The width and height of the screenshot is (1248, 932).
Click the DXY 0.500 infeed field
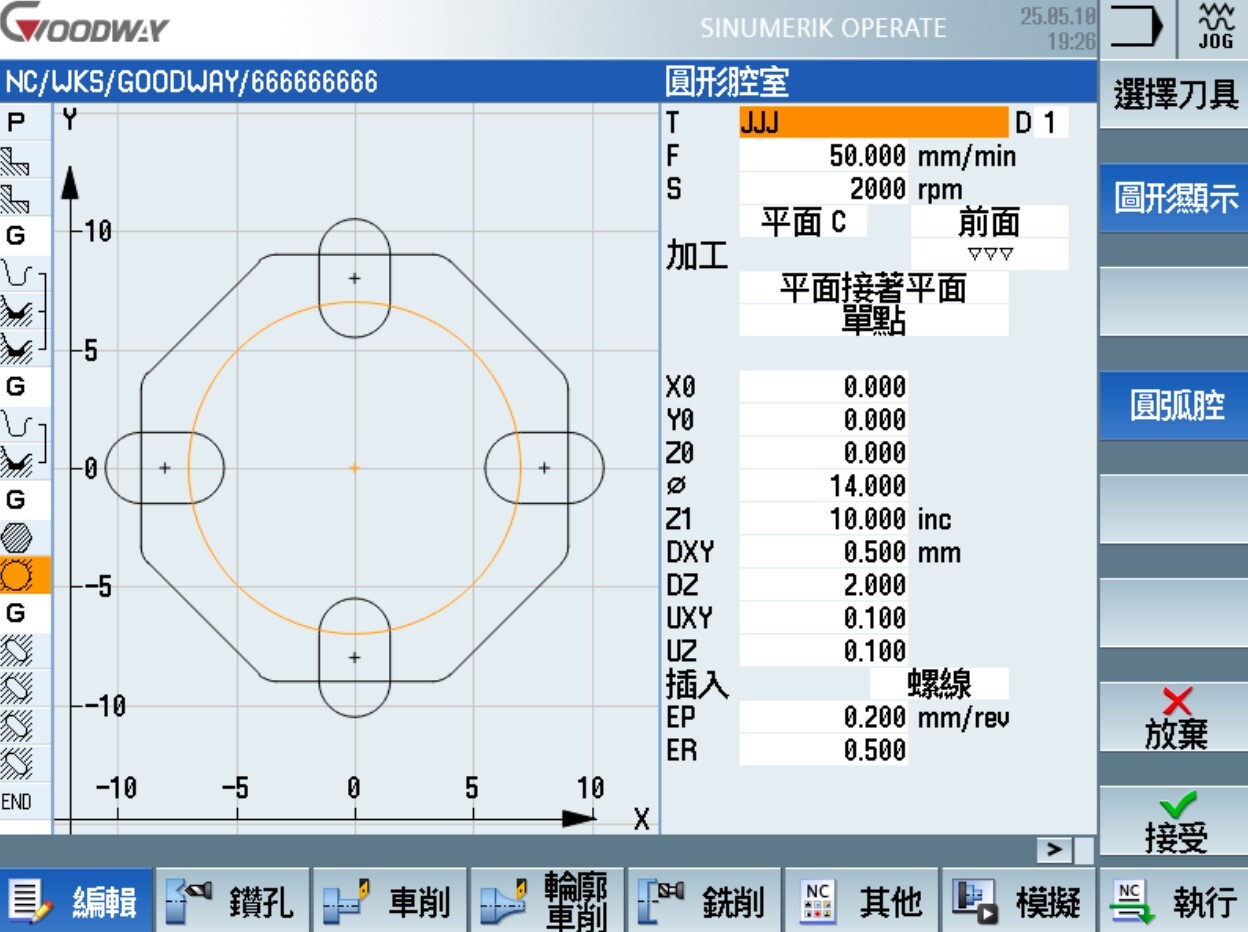(823, 552)
